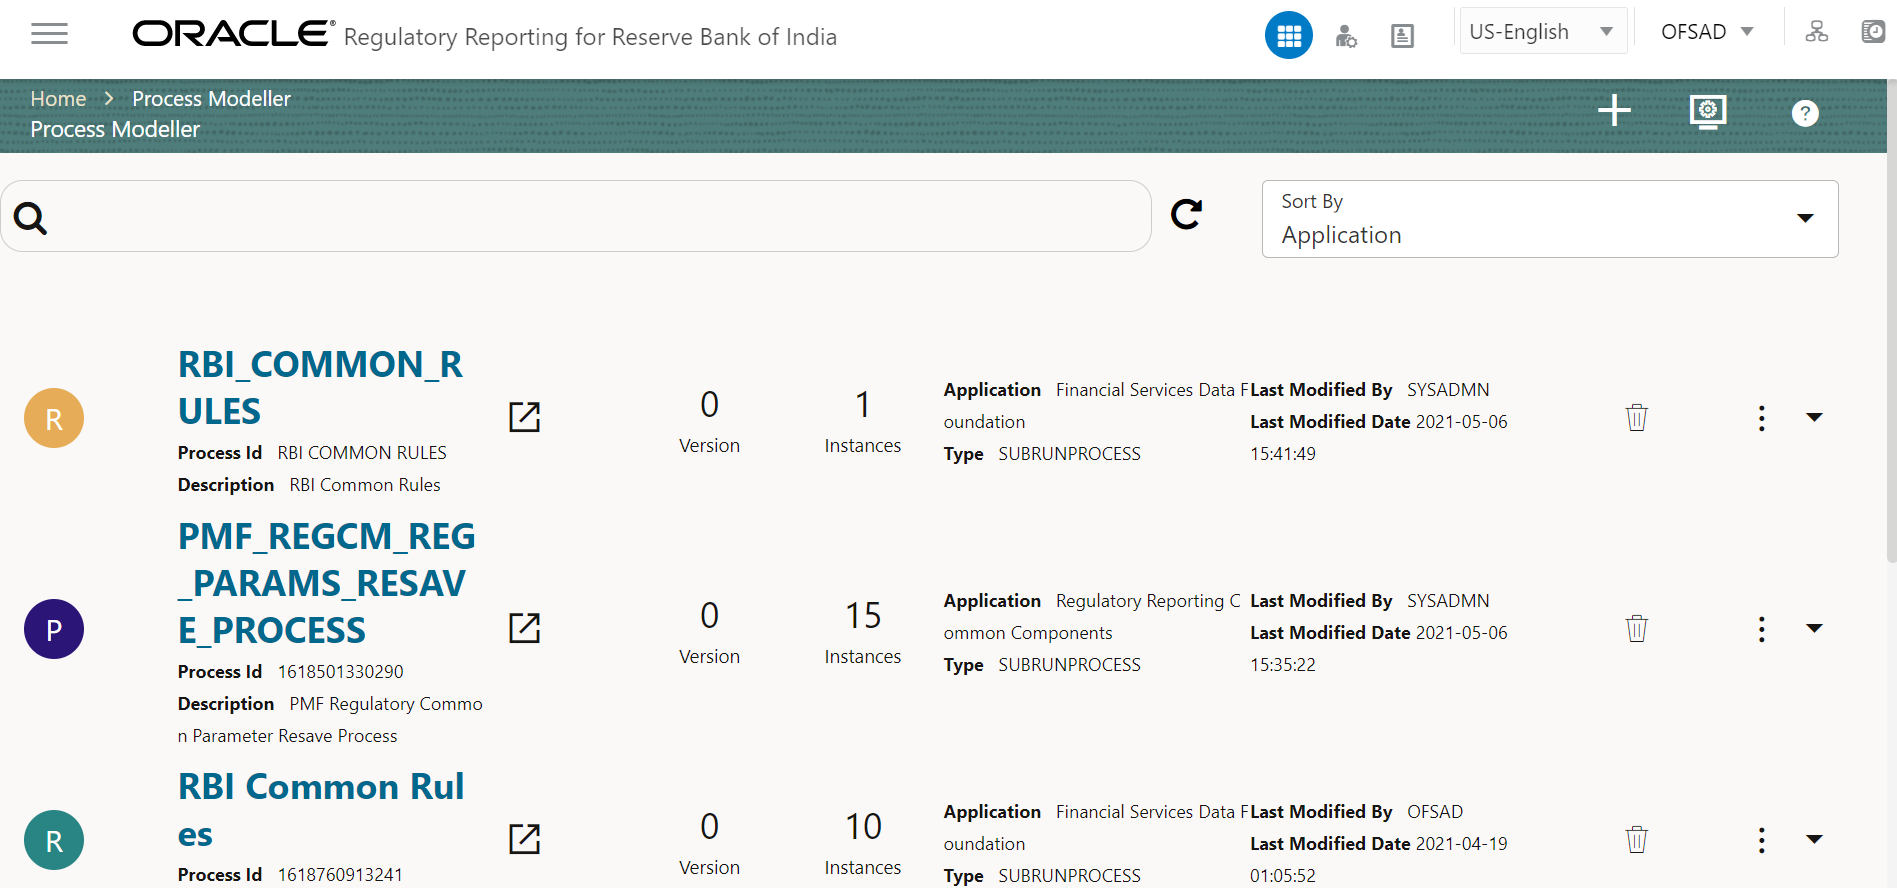Click the ORACLE logo
The height and width of the screenshot is (893, 1897).
(x=233, y=34)
